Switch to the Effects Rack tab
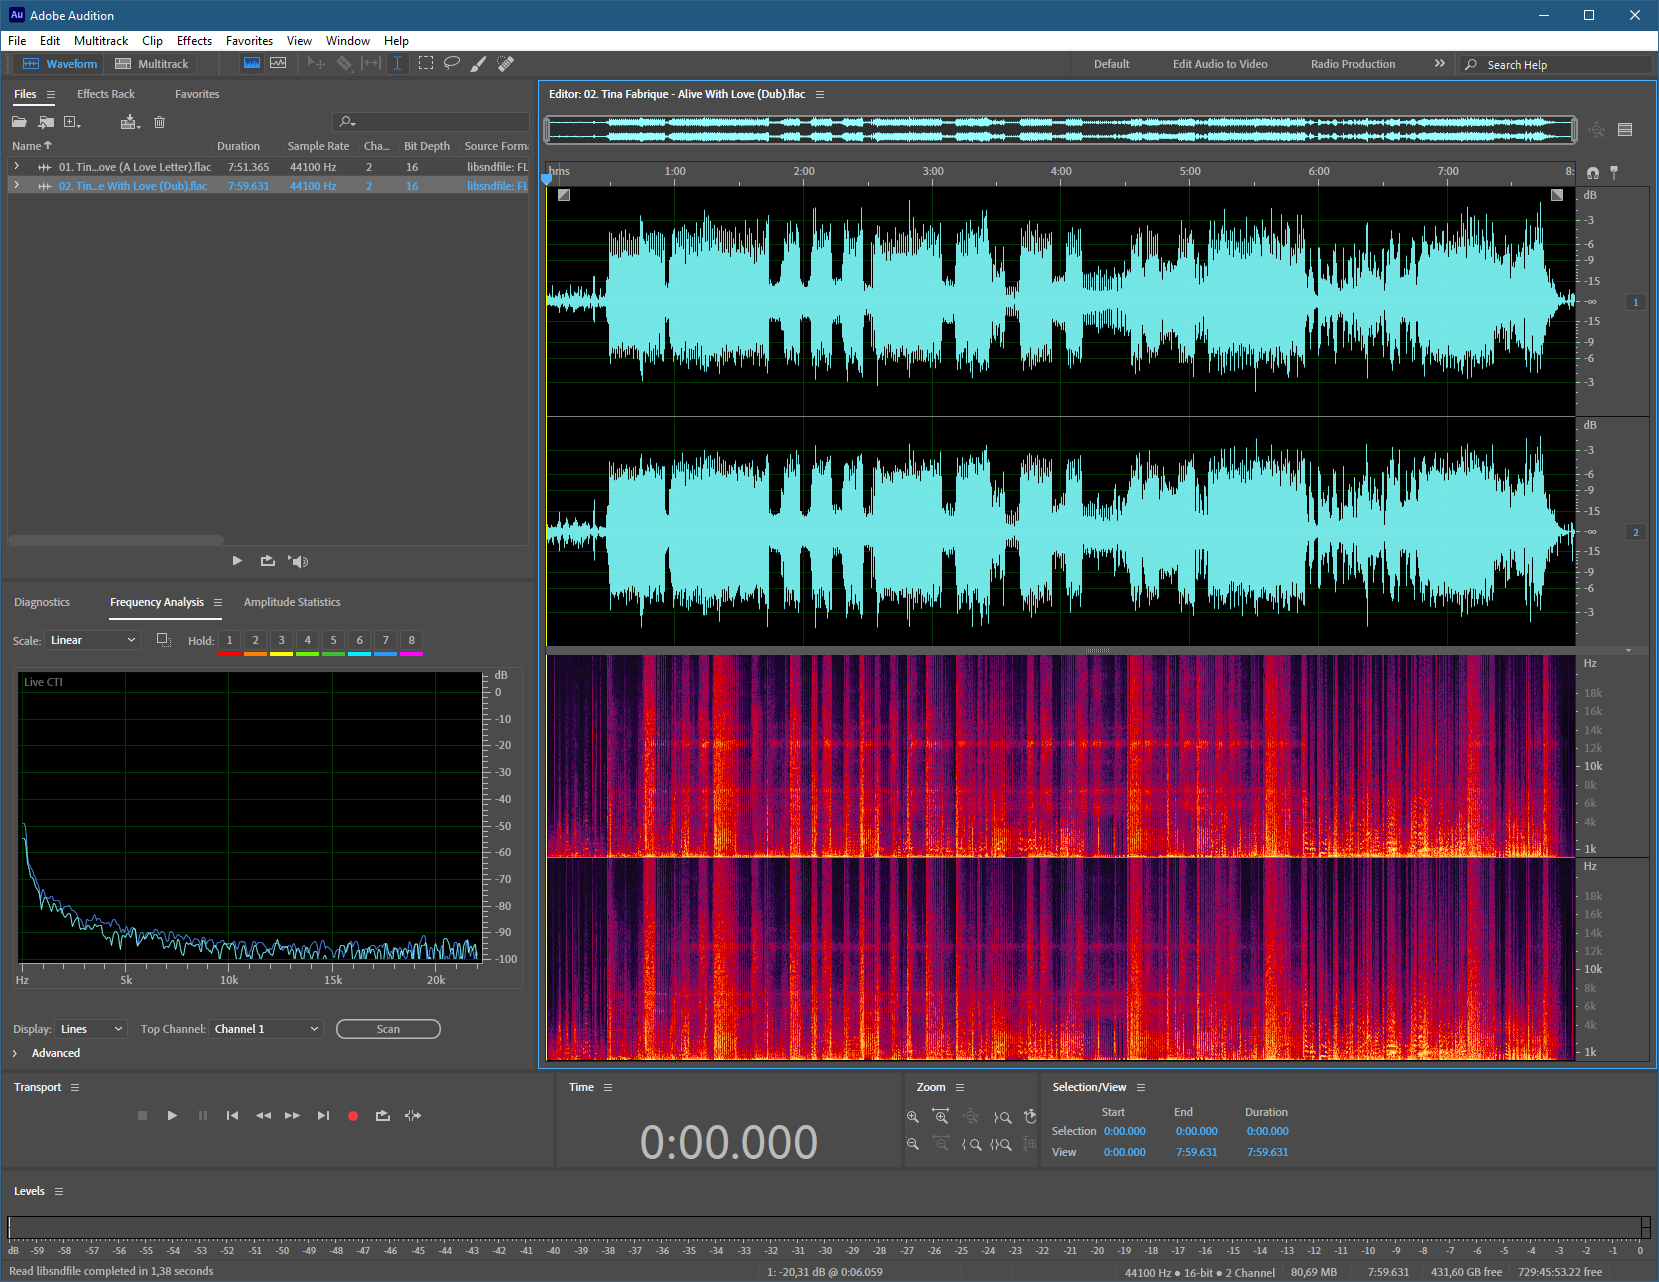 (106, 94)
